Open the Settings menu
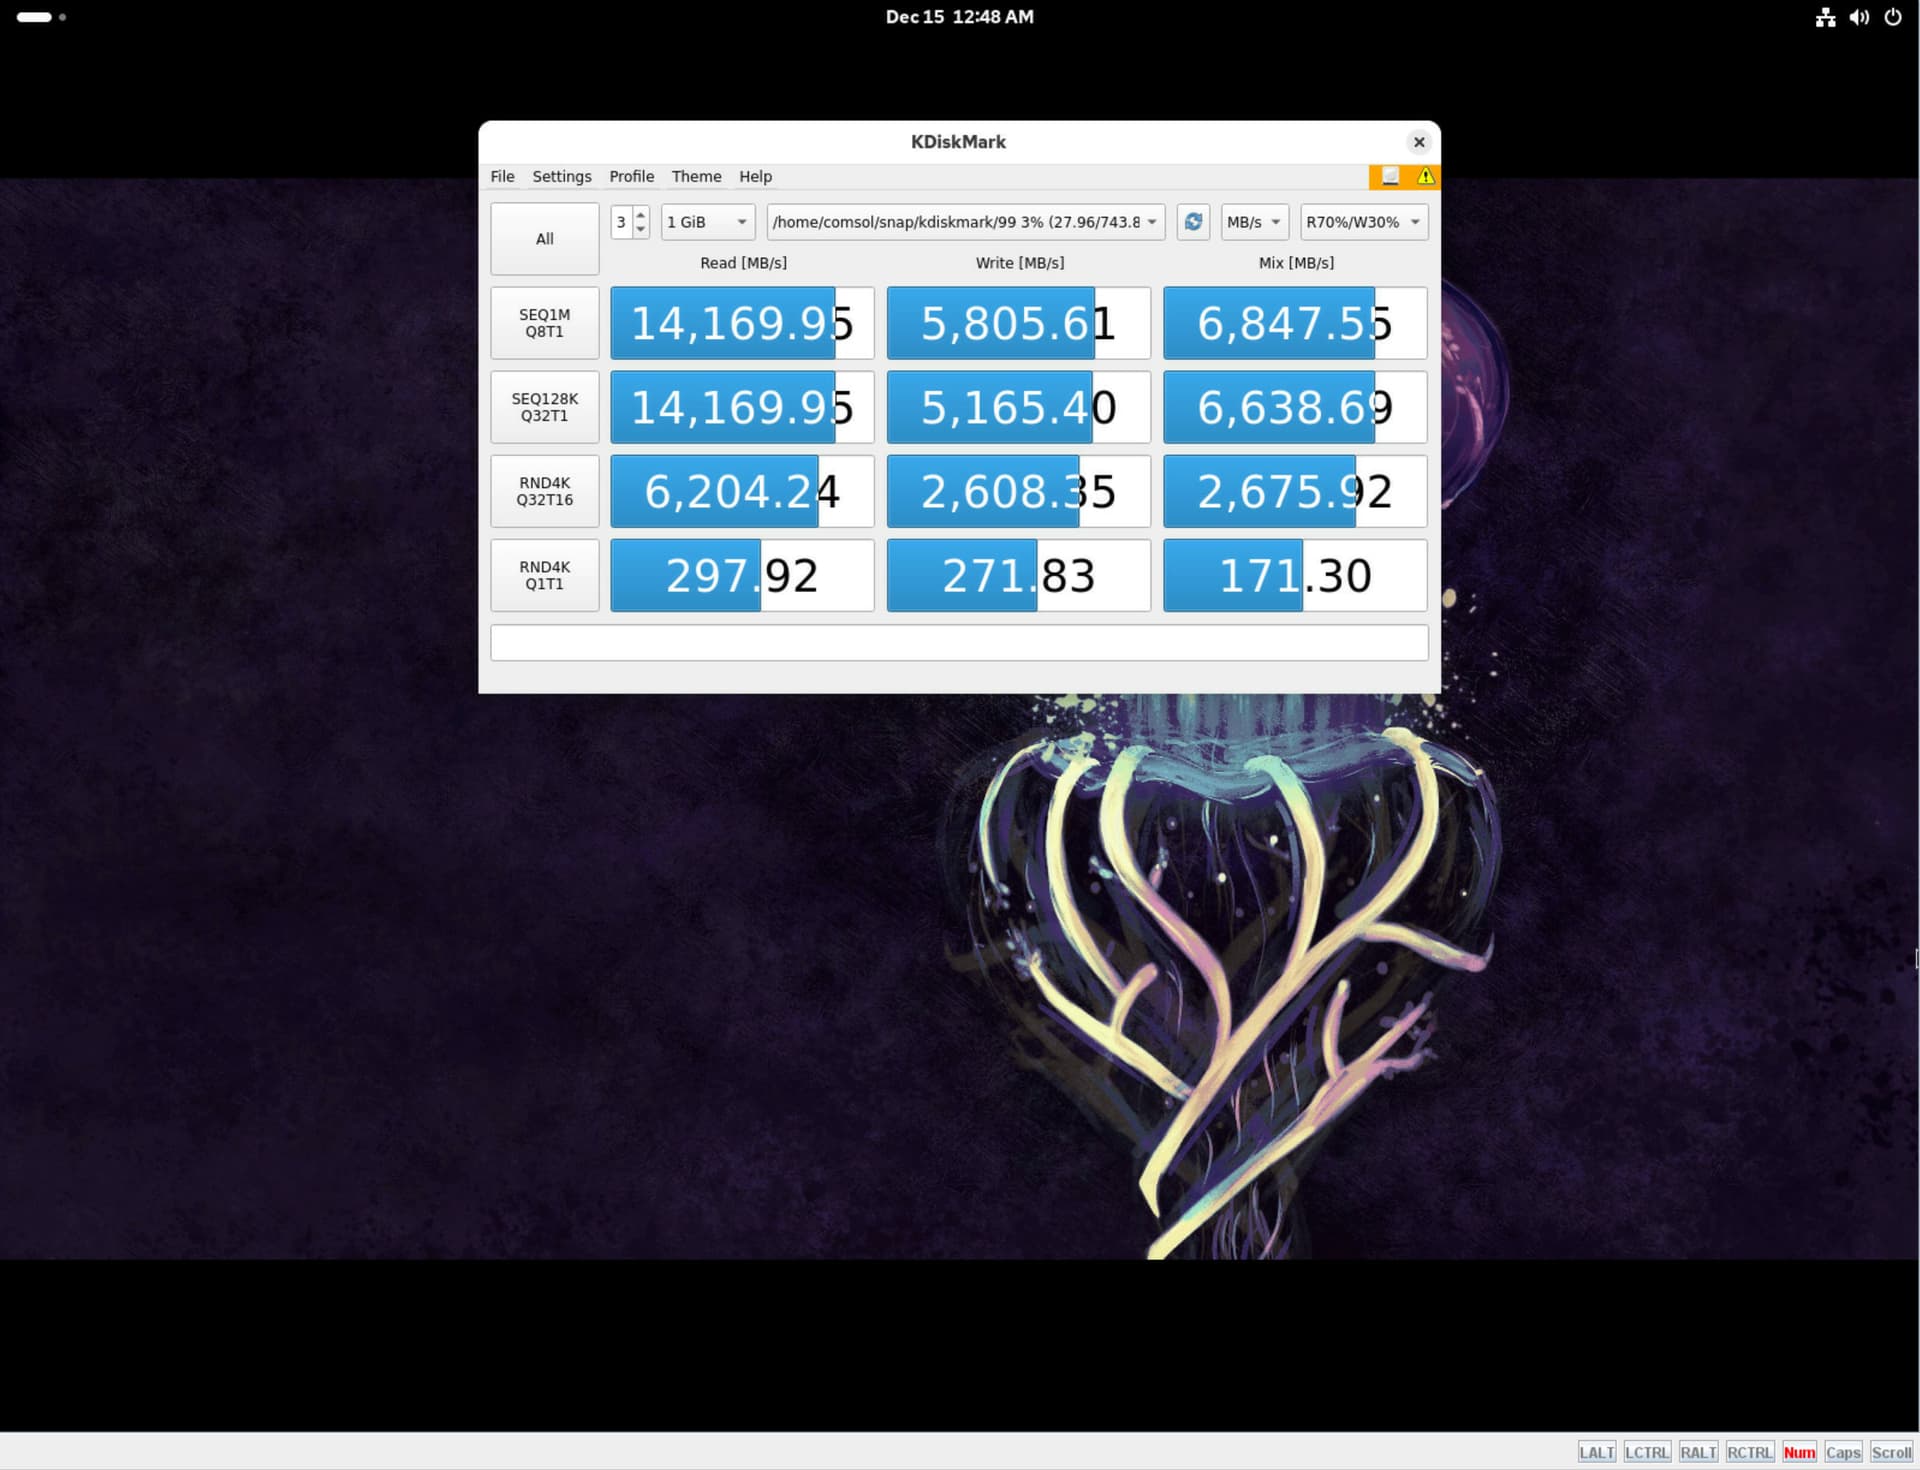1920x1470 pixels. point(562,176)
